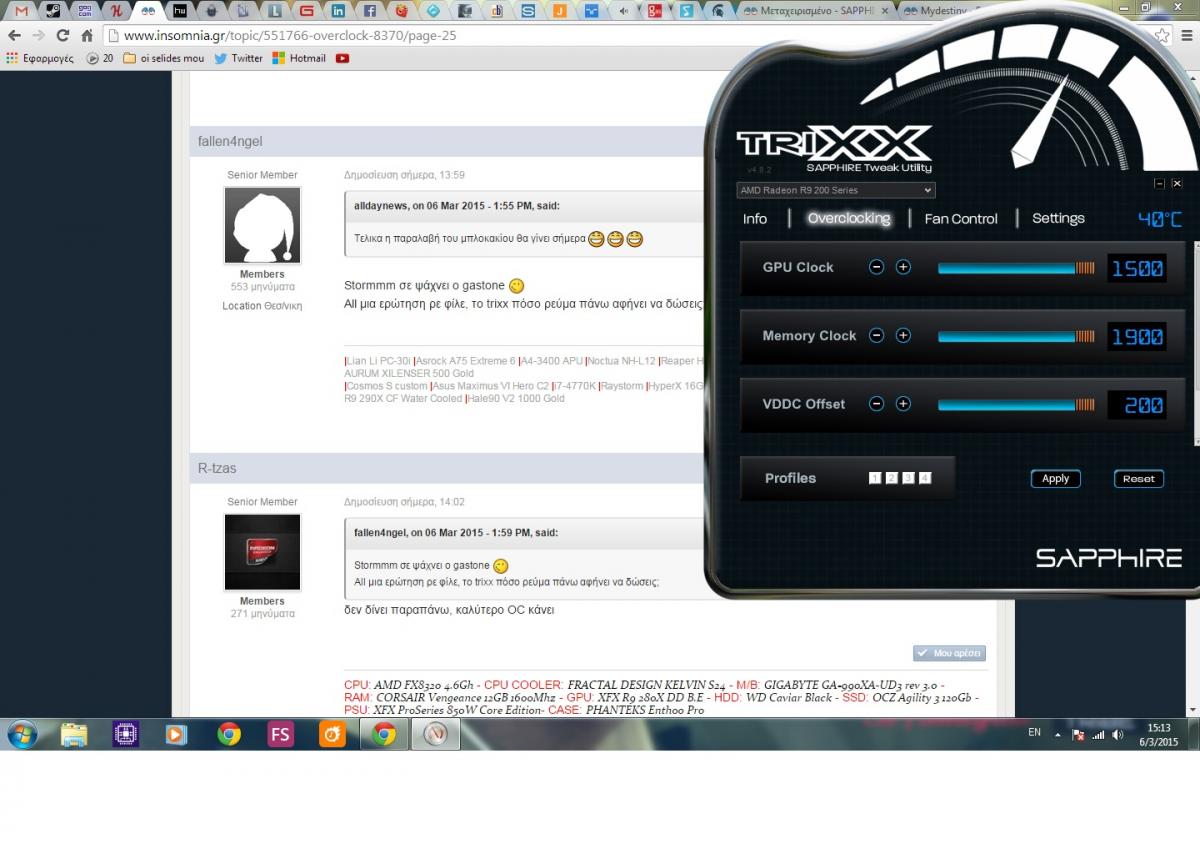Switch to the Steam browser tab
This screenshot has height=854, width=1200.
tap(54, 11)
